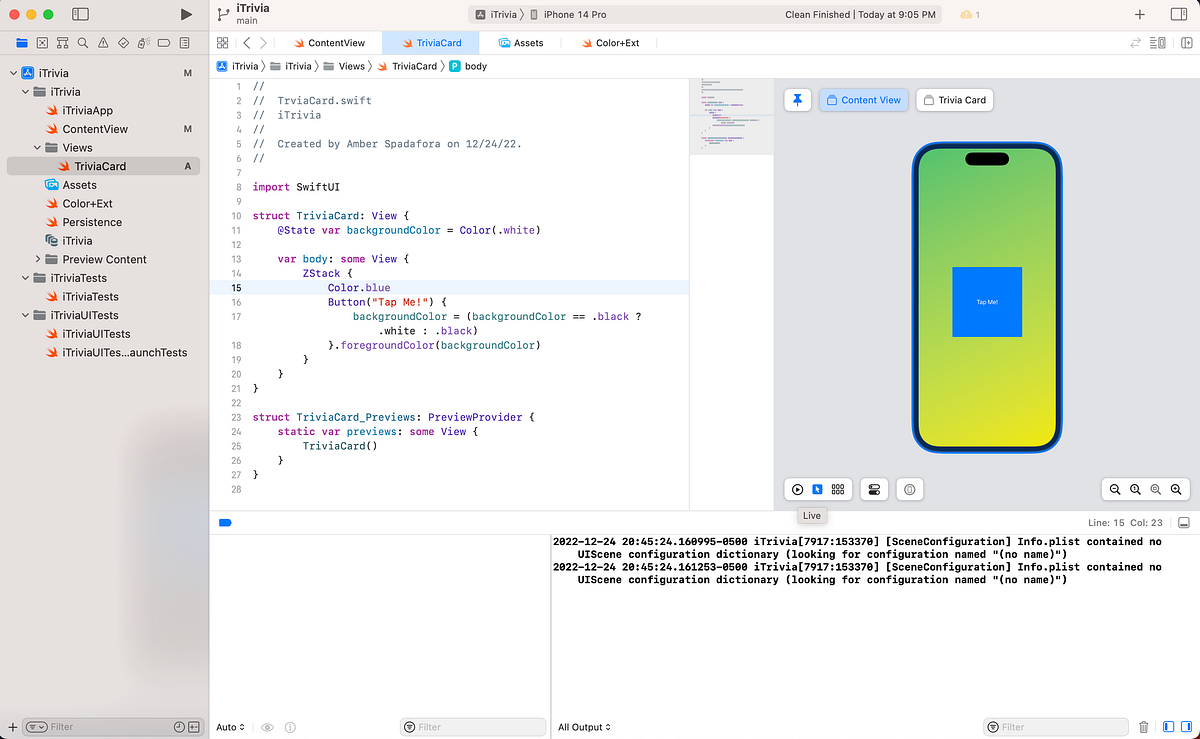1200x739 pixels.
Task: Open the All Output filter dropdown
Action: (583, 727)
